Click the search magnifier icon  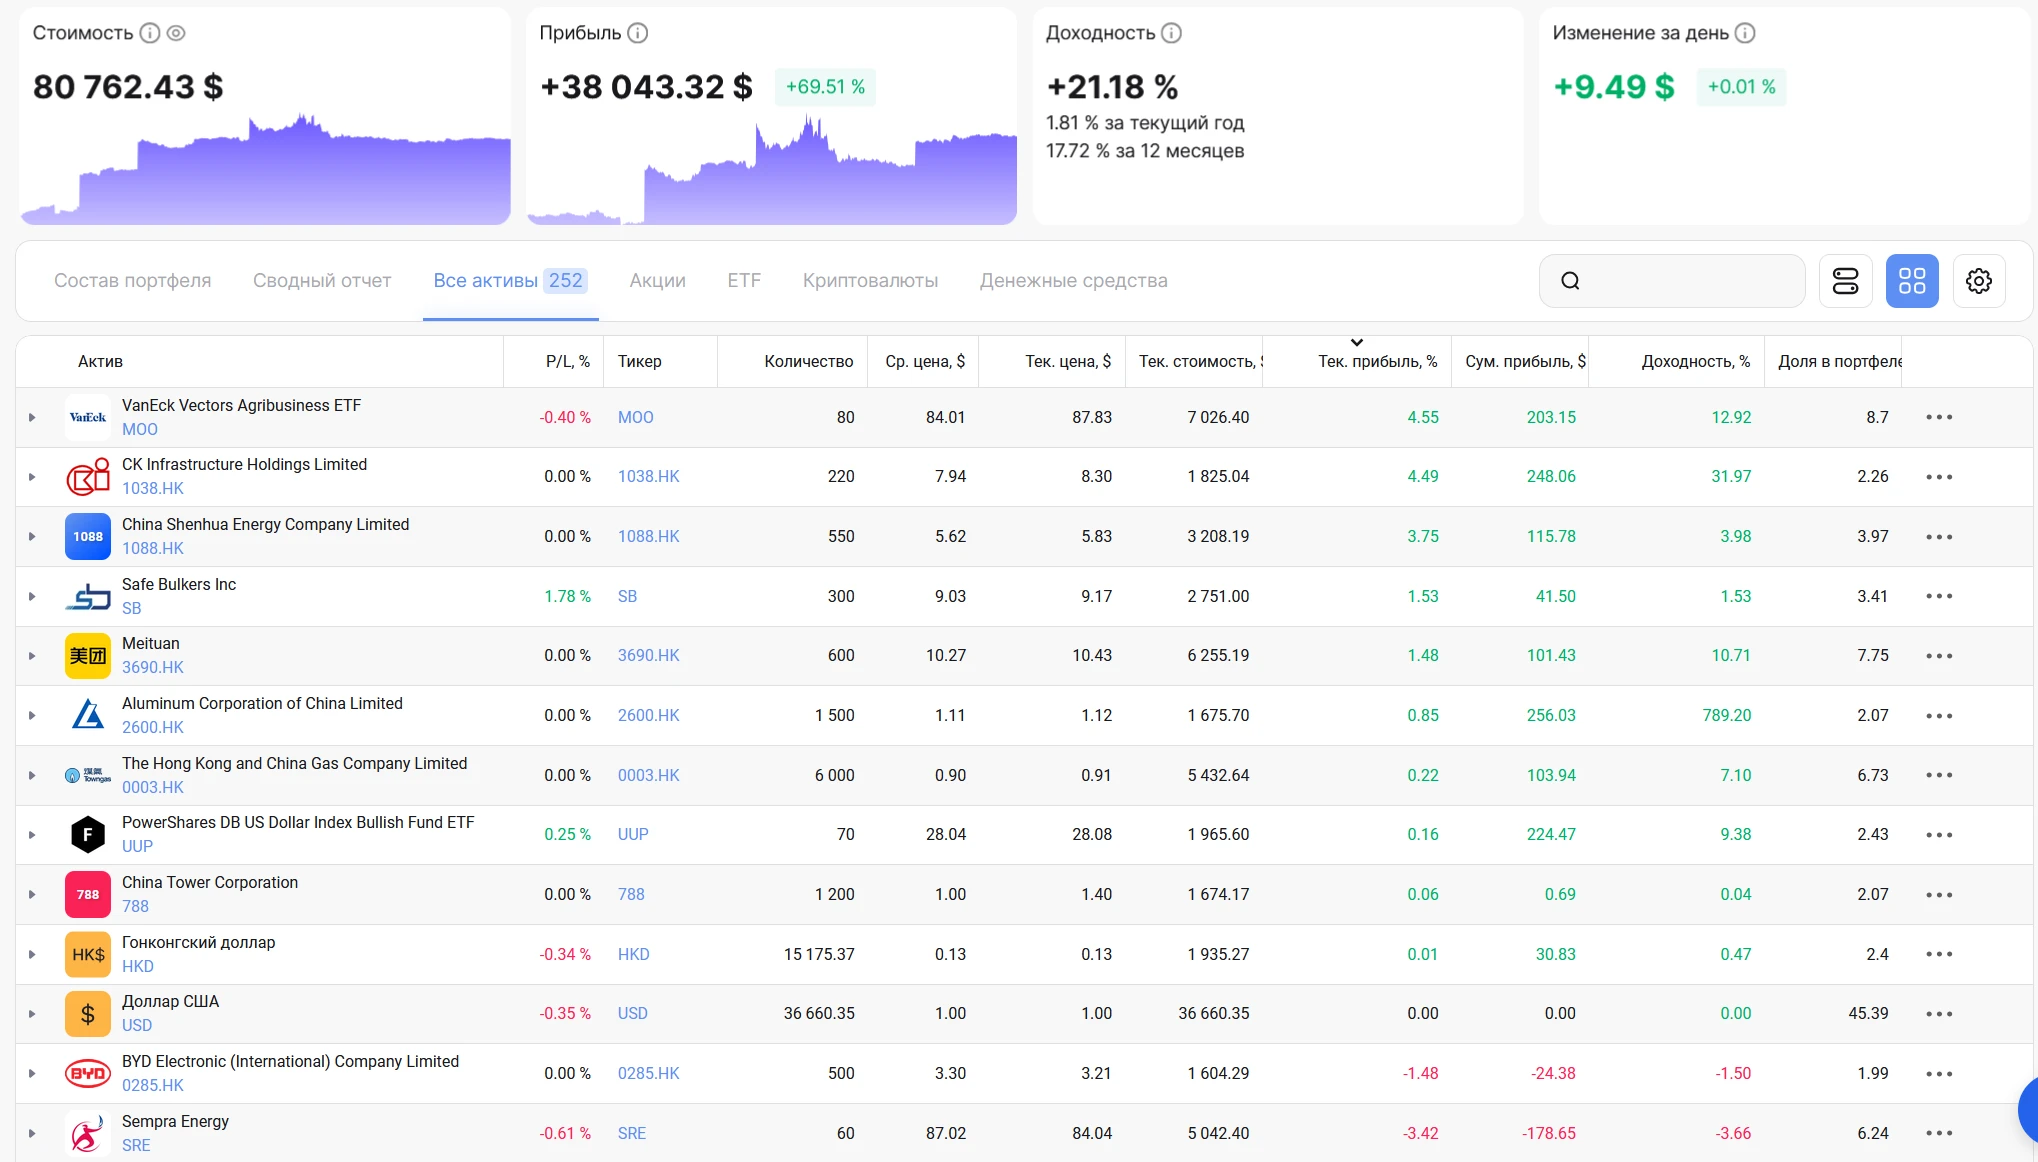click(x=1571, y=281)
